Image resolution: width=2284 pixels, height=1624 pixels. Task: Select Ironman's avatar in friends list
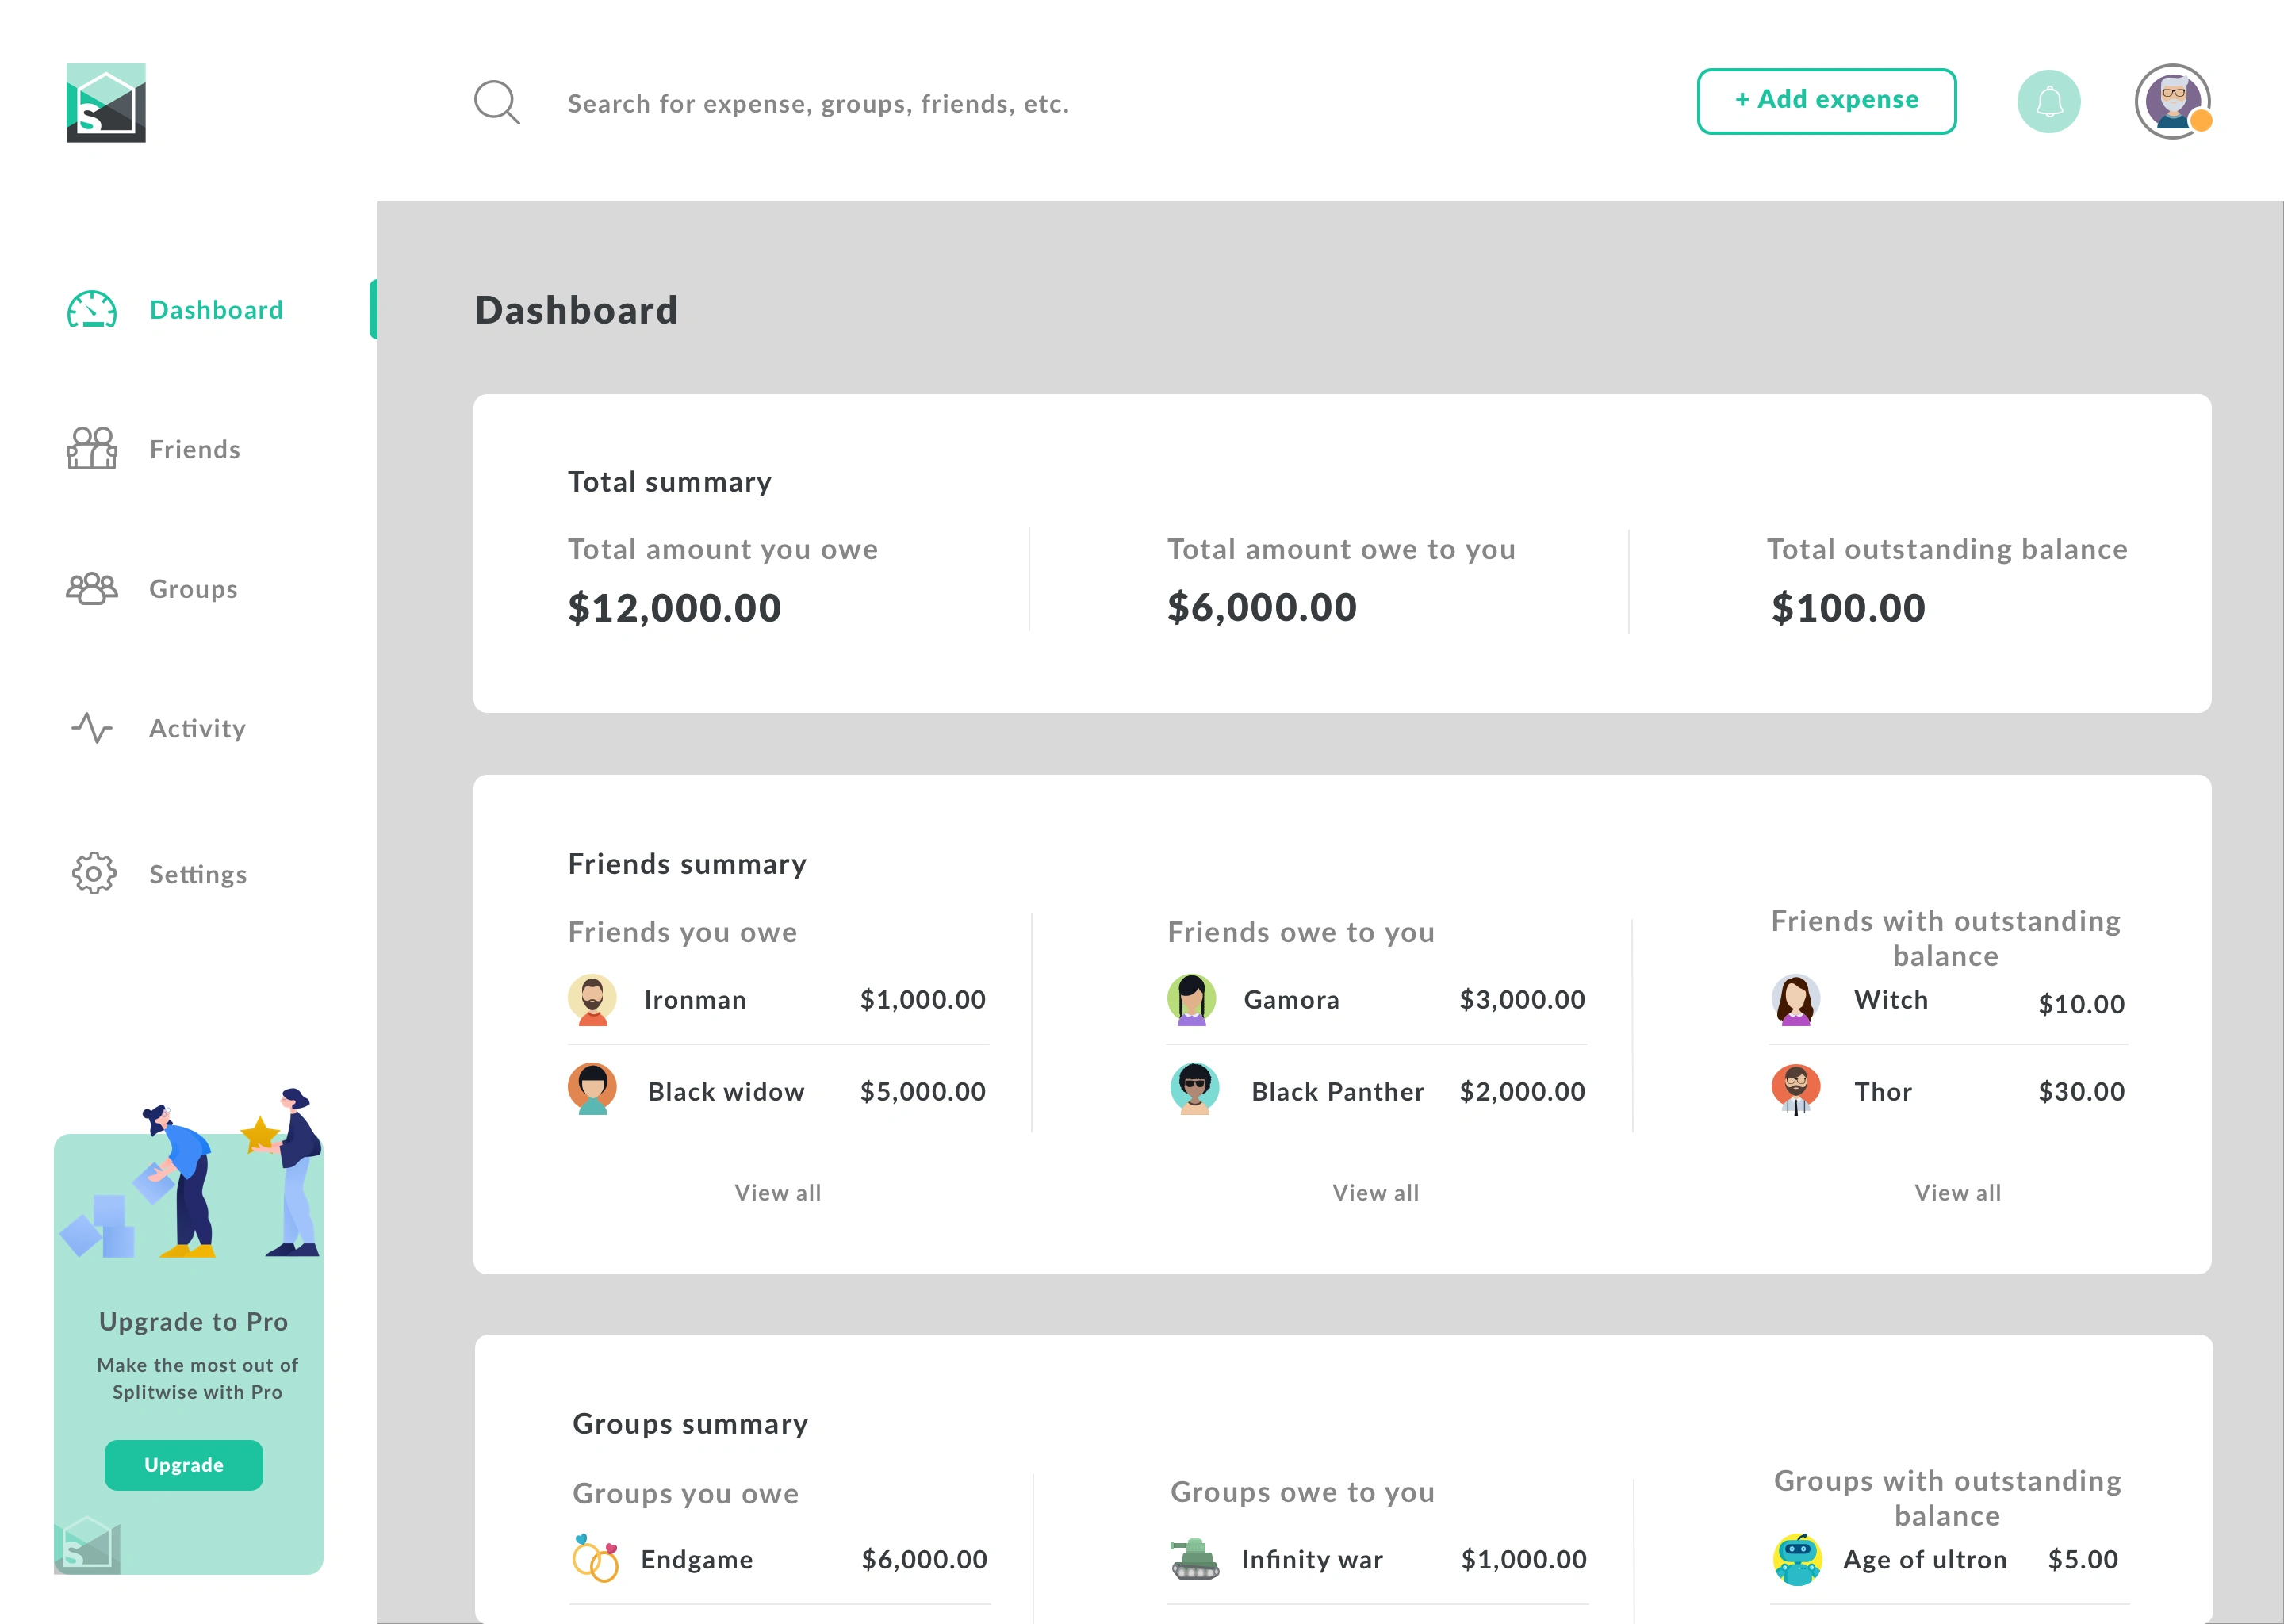click(x=592, y=1000)
